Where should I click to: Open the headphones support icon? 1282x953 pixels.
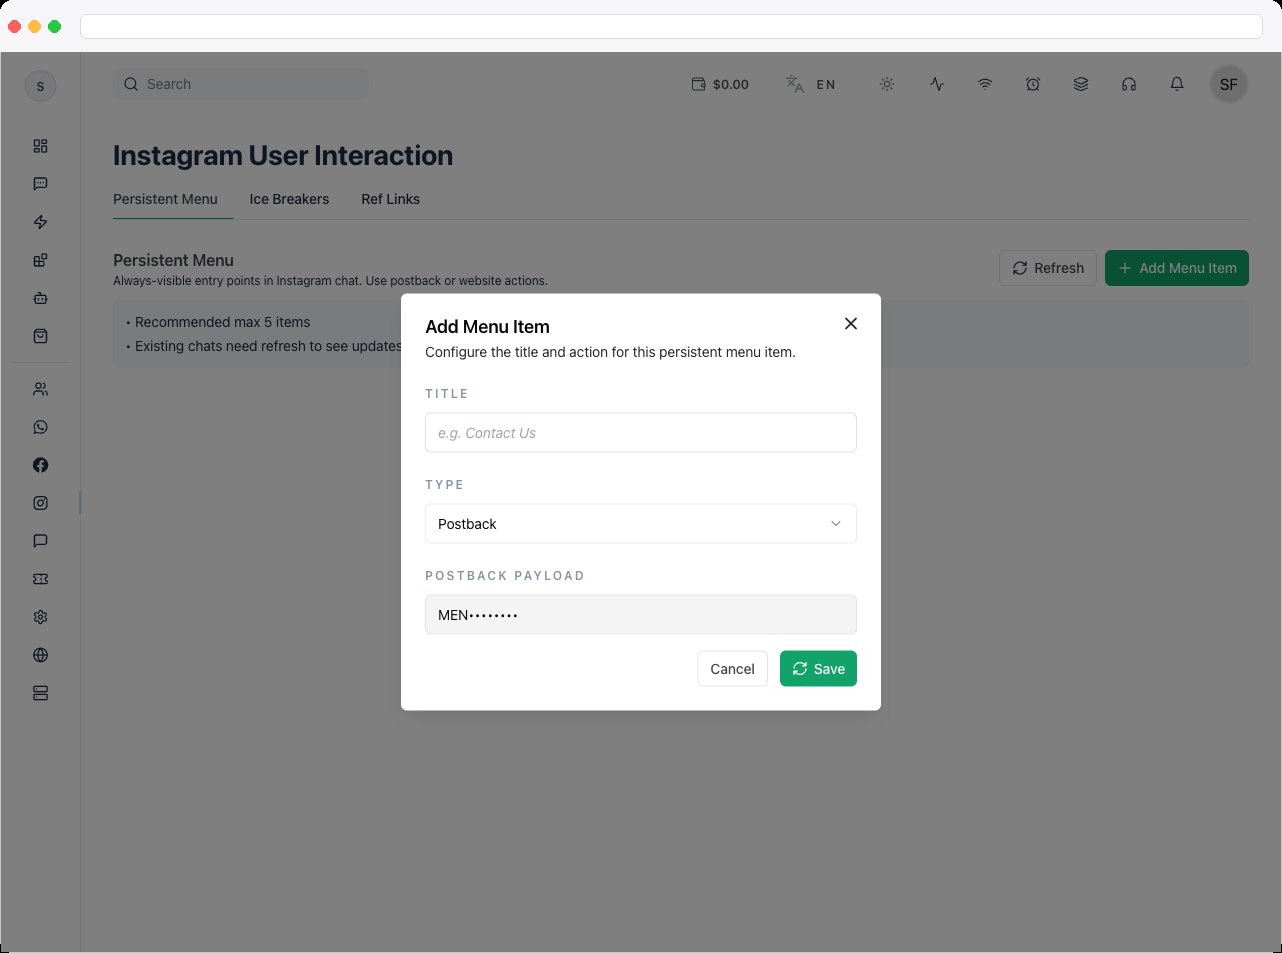pos(1129,85)
